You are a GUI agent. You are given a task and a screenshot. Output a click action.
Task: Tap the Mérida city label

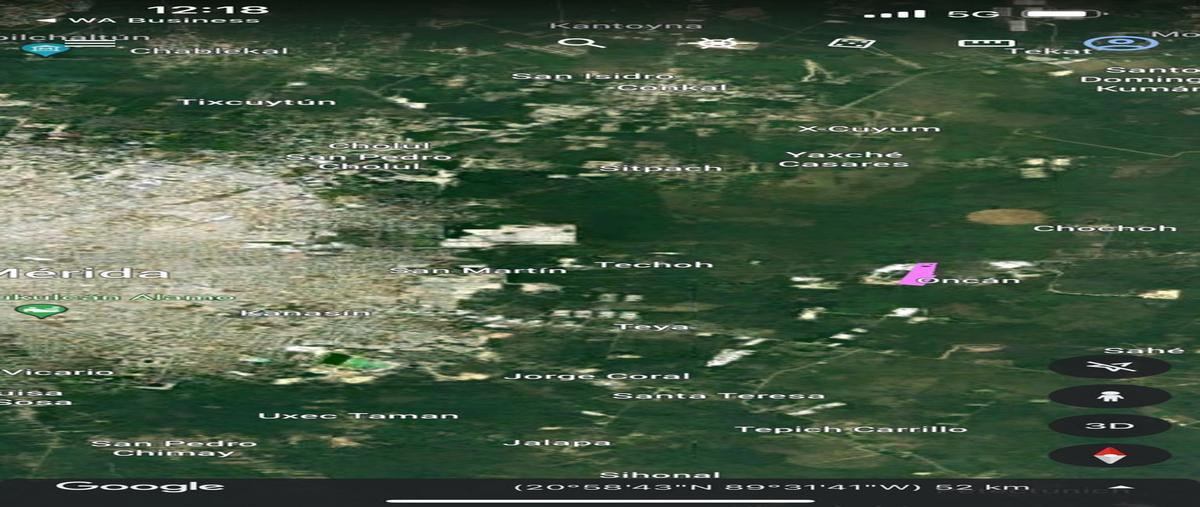pyautogui.click(x=84, y=273)
